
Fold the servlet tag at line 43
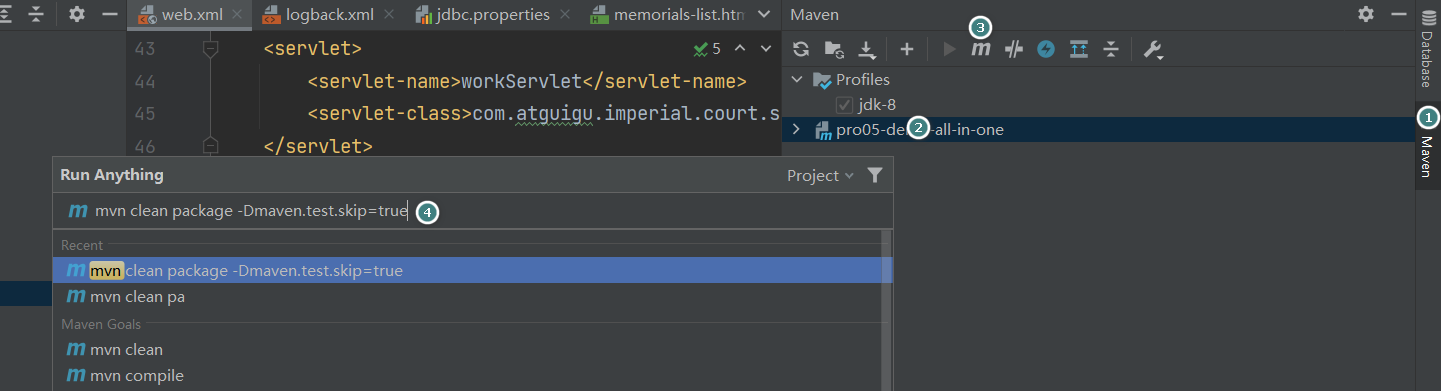coord(210,48)
